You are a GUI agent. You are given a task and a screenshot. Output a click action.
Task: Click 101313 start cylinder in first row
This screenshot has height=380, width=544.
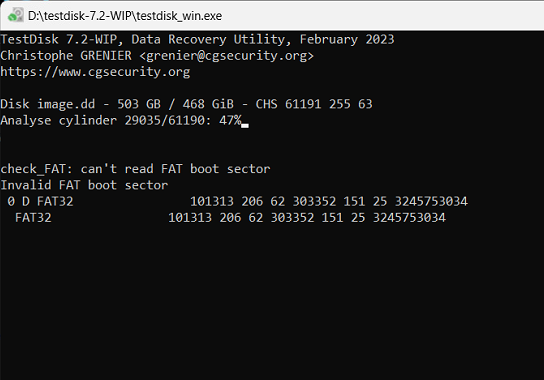tap(212, 202)
